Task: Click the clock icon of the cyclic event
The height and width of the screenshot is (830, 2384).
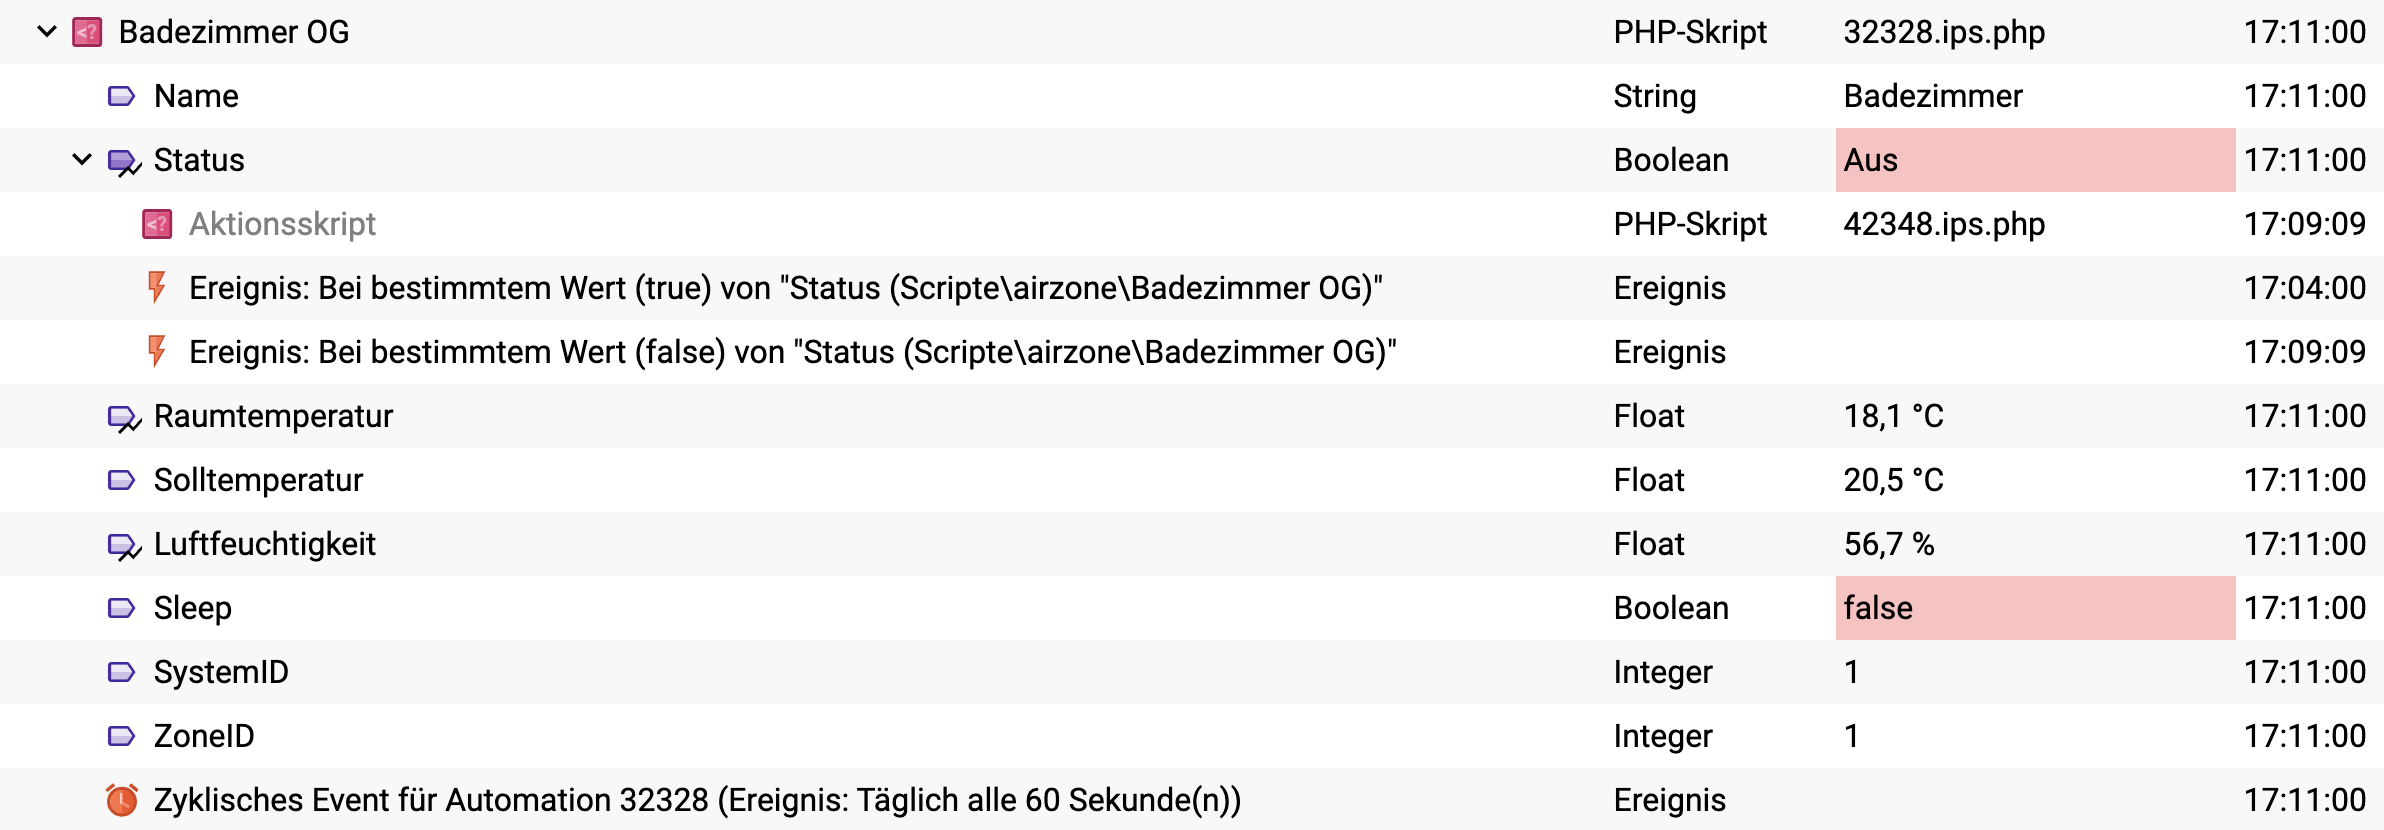Action: pyautogui.click(x=119, y=800)
